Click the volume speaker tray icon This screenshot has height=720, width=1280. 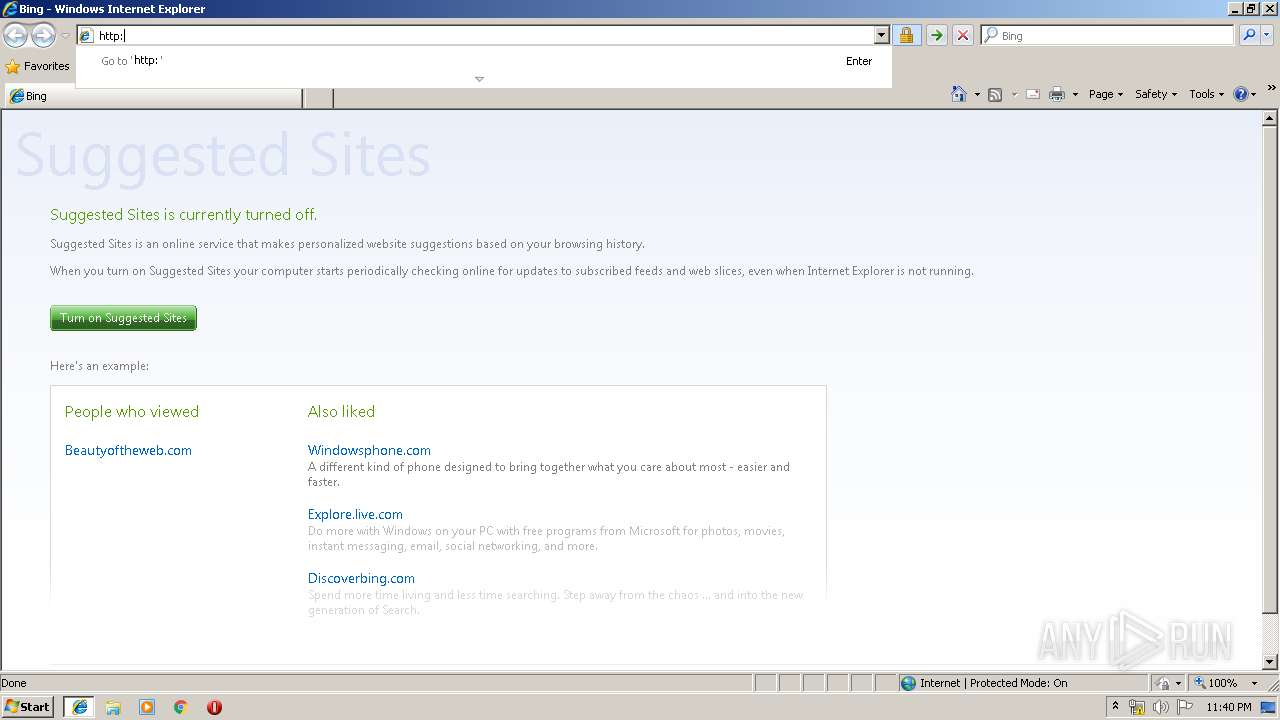[1160, 707]
